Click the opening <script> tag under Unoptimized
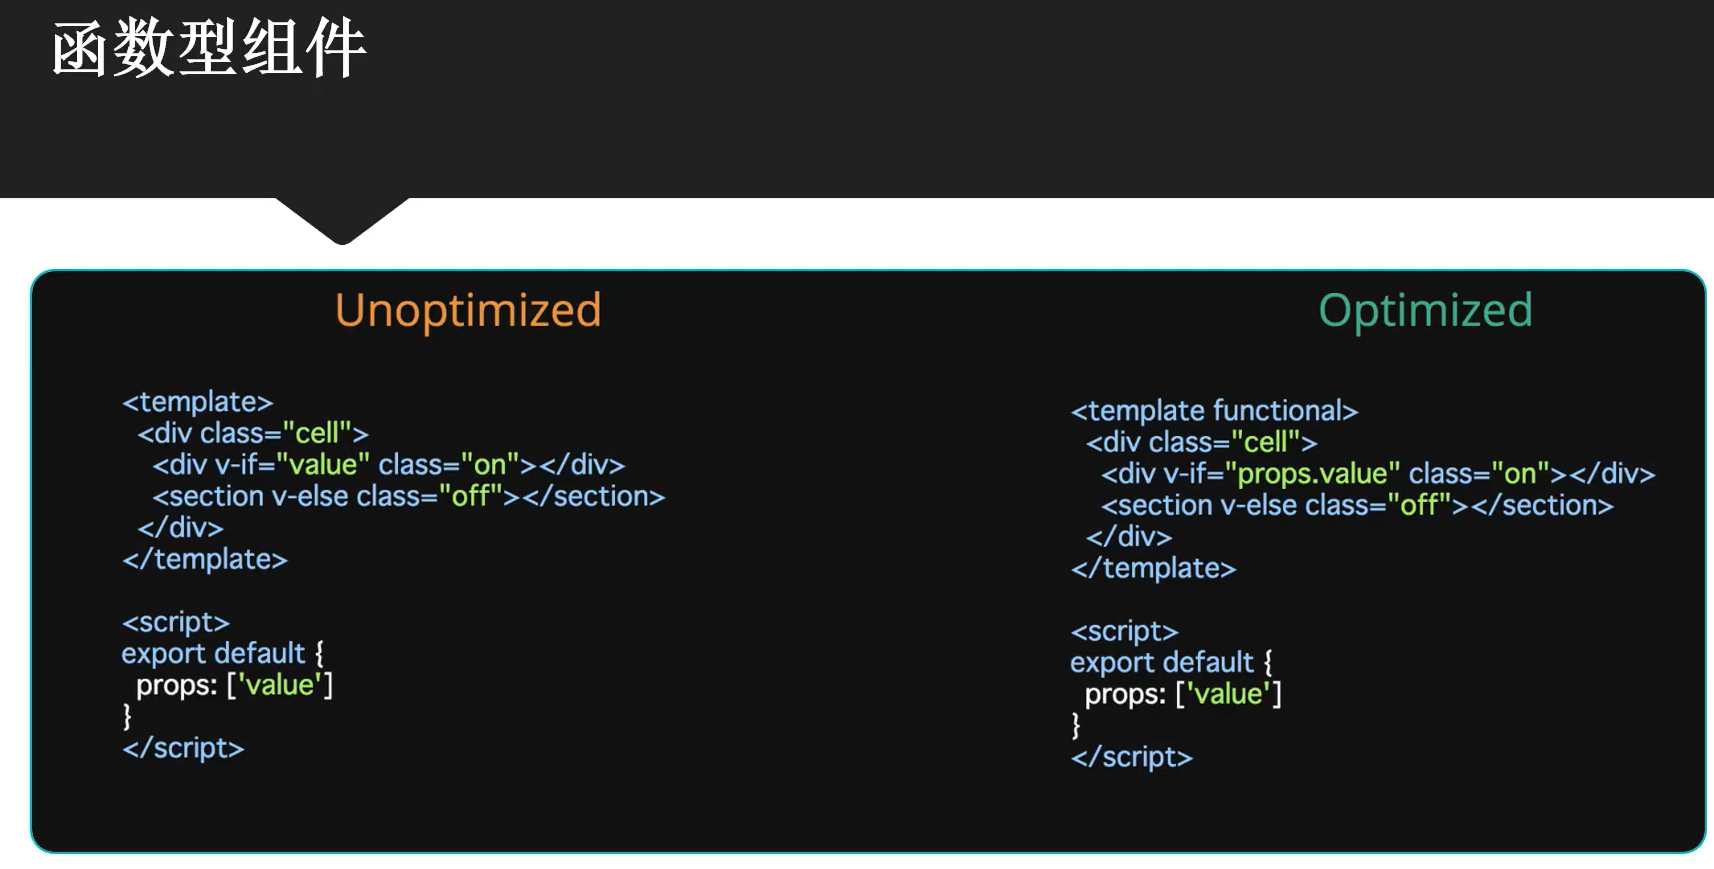Viewport: 1714px width, 869px height. click(x=176, y=622)
